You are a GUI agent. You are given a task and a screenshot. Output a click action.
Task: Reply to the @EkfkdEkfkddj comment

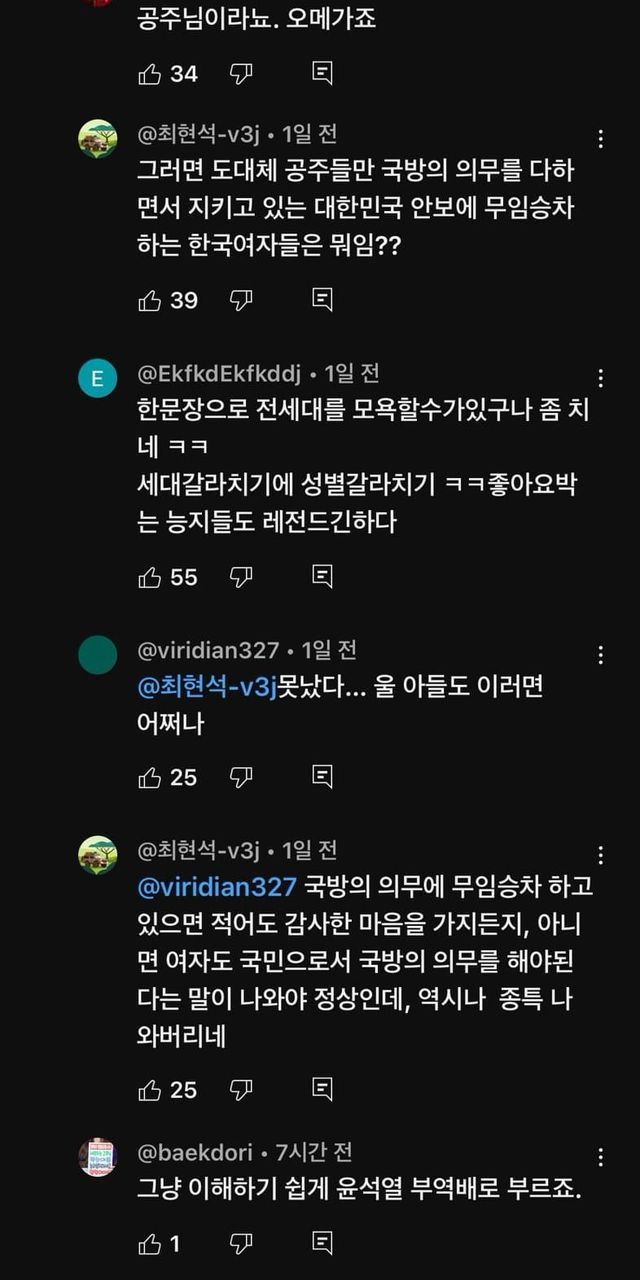(322, 577)
